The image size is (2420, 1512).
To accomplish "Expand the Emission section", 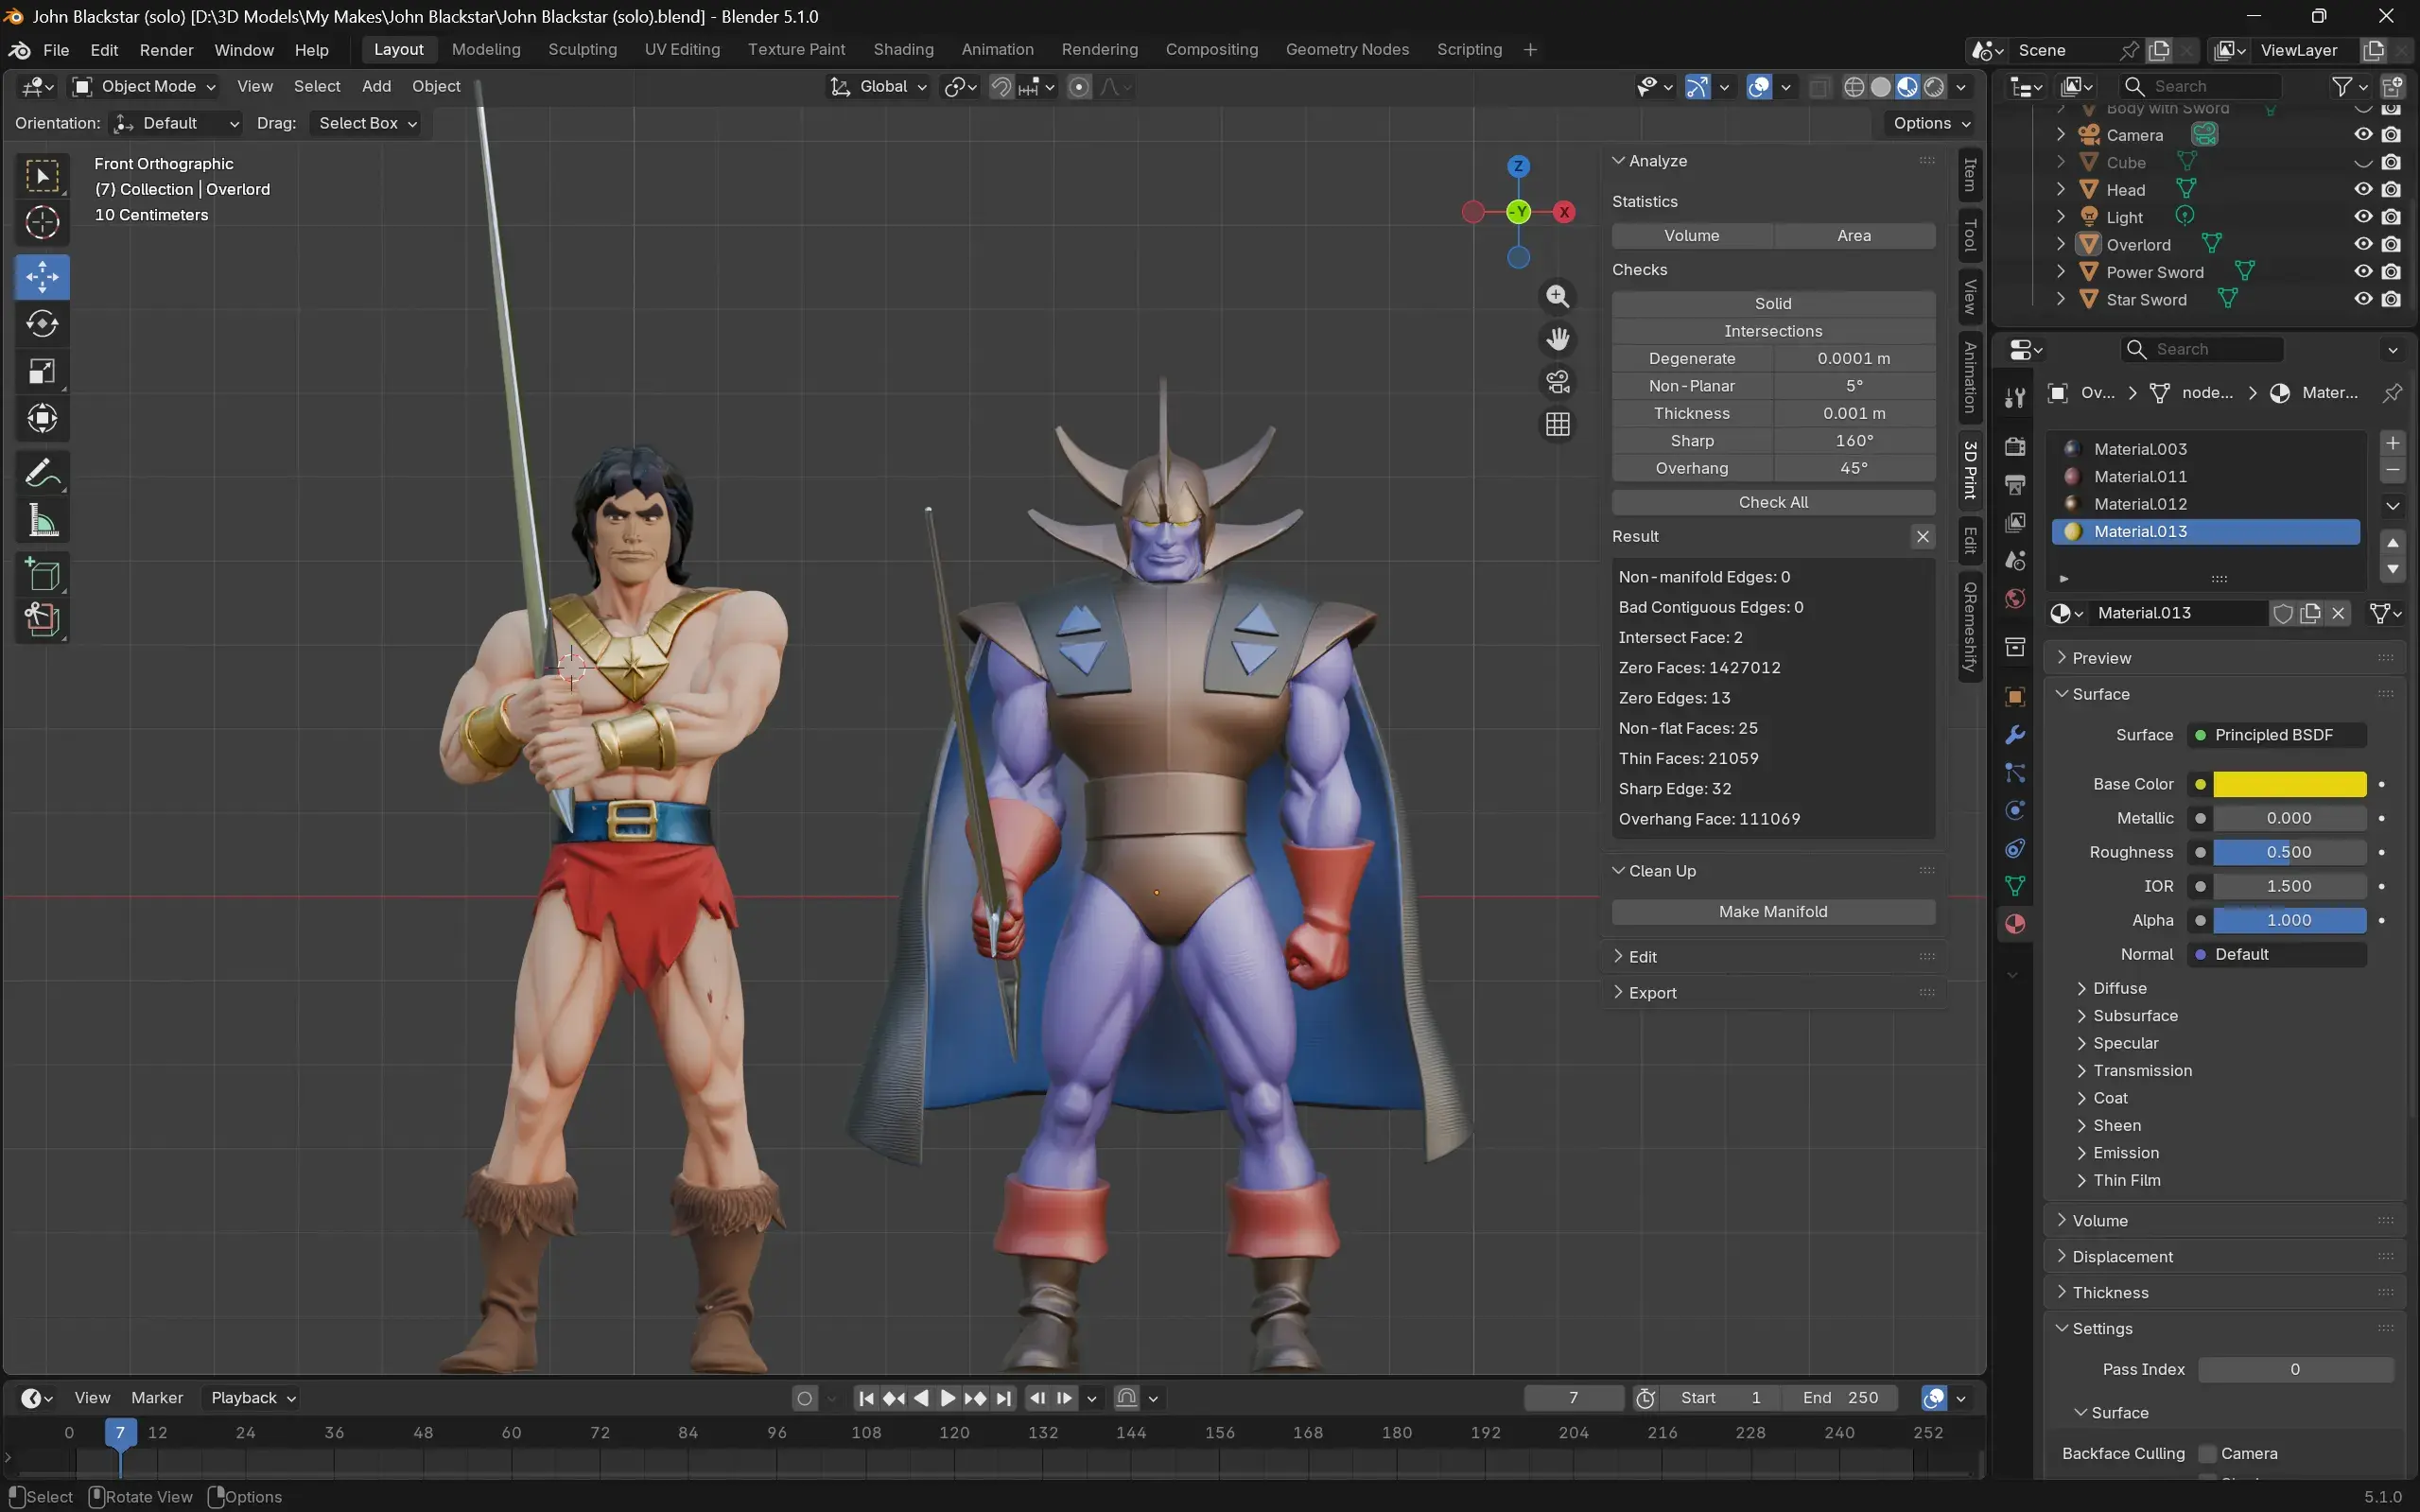I will (2125, 1153).
